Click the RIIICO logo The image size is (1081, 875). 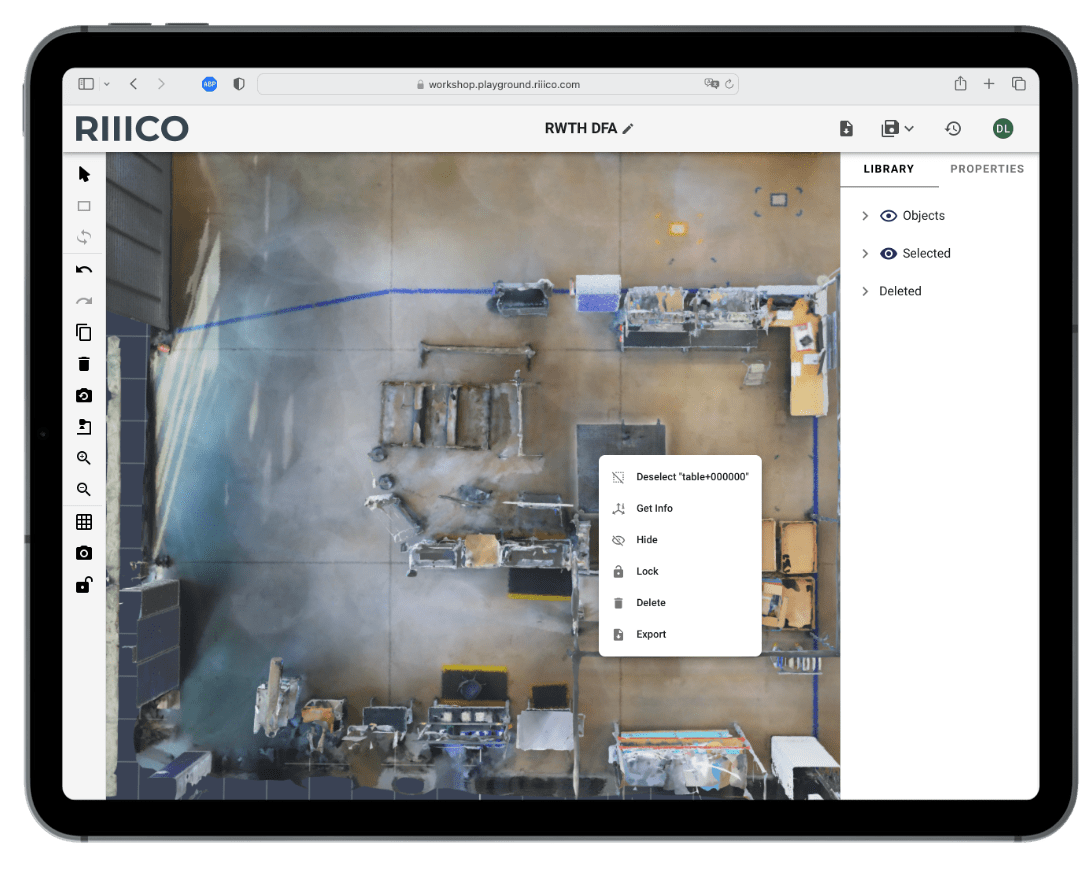[132, 129]
